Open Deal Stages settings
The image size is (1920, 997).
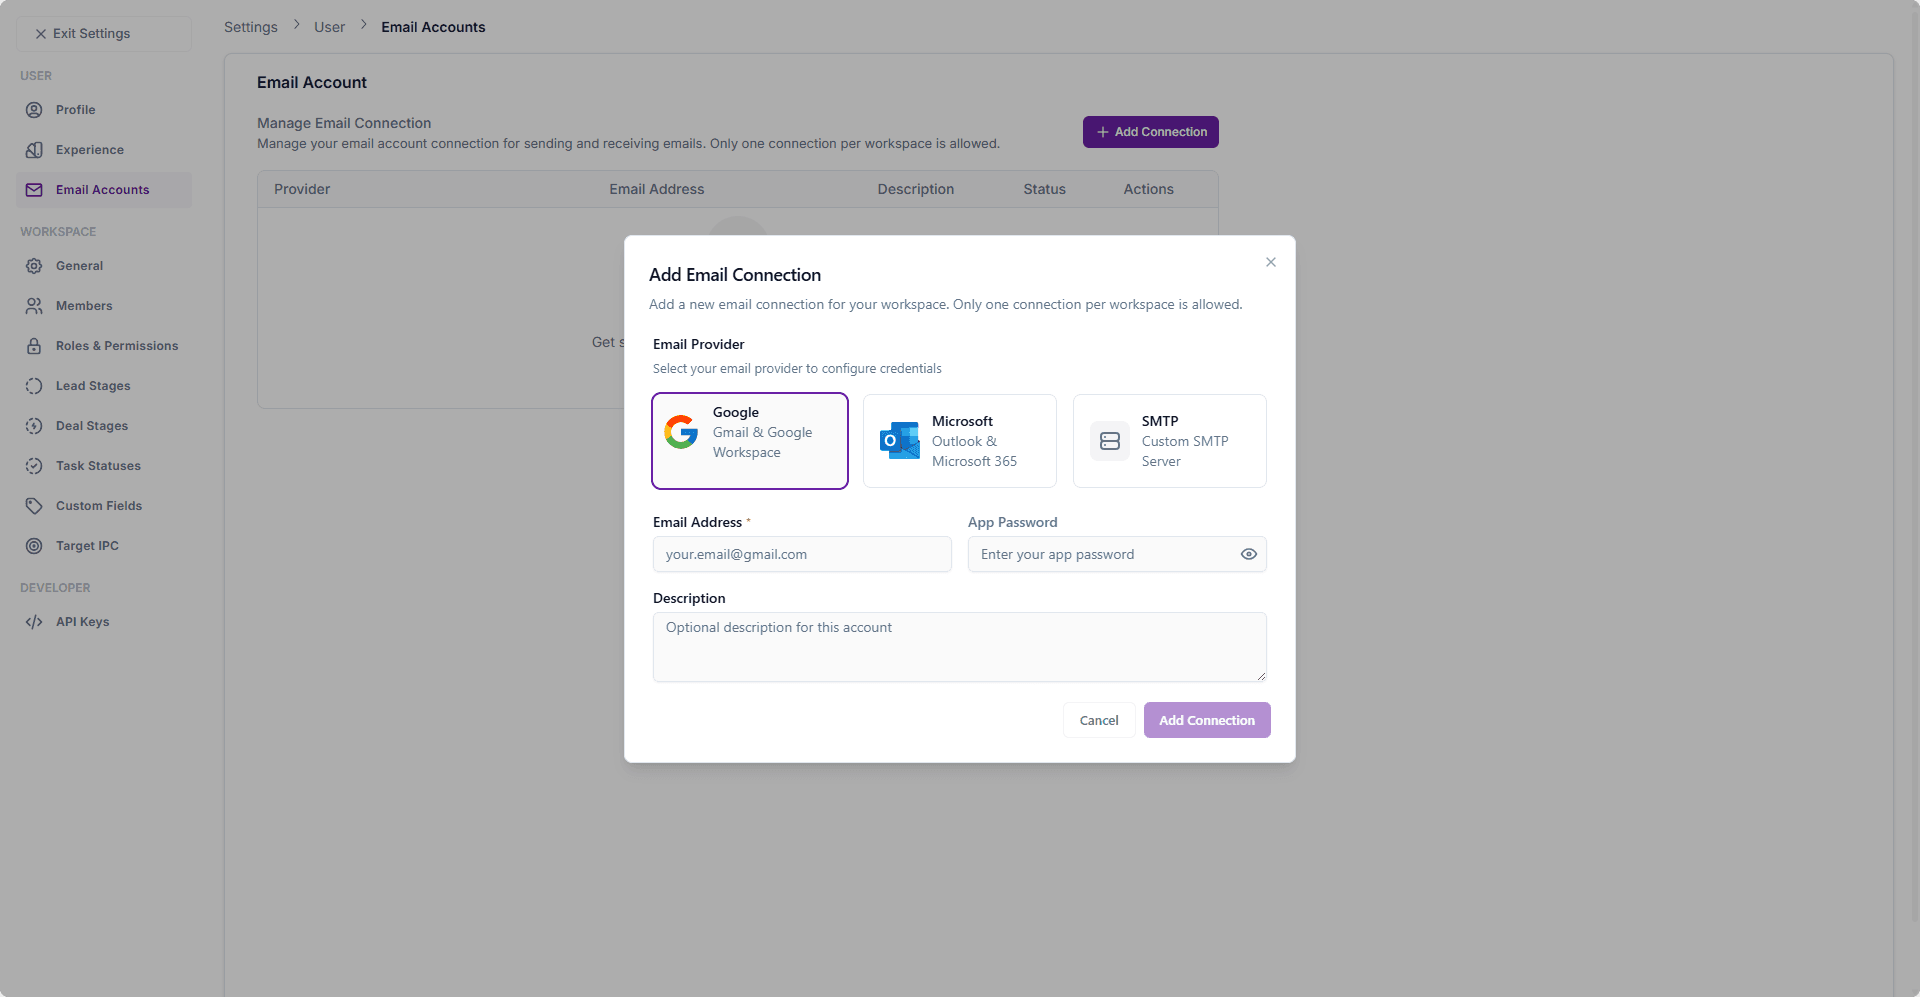[33, 426]
